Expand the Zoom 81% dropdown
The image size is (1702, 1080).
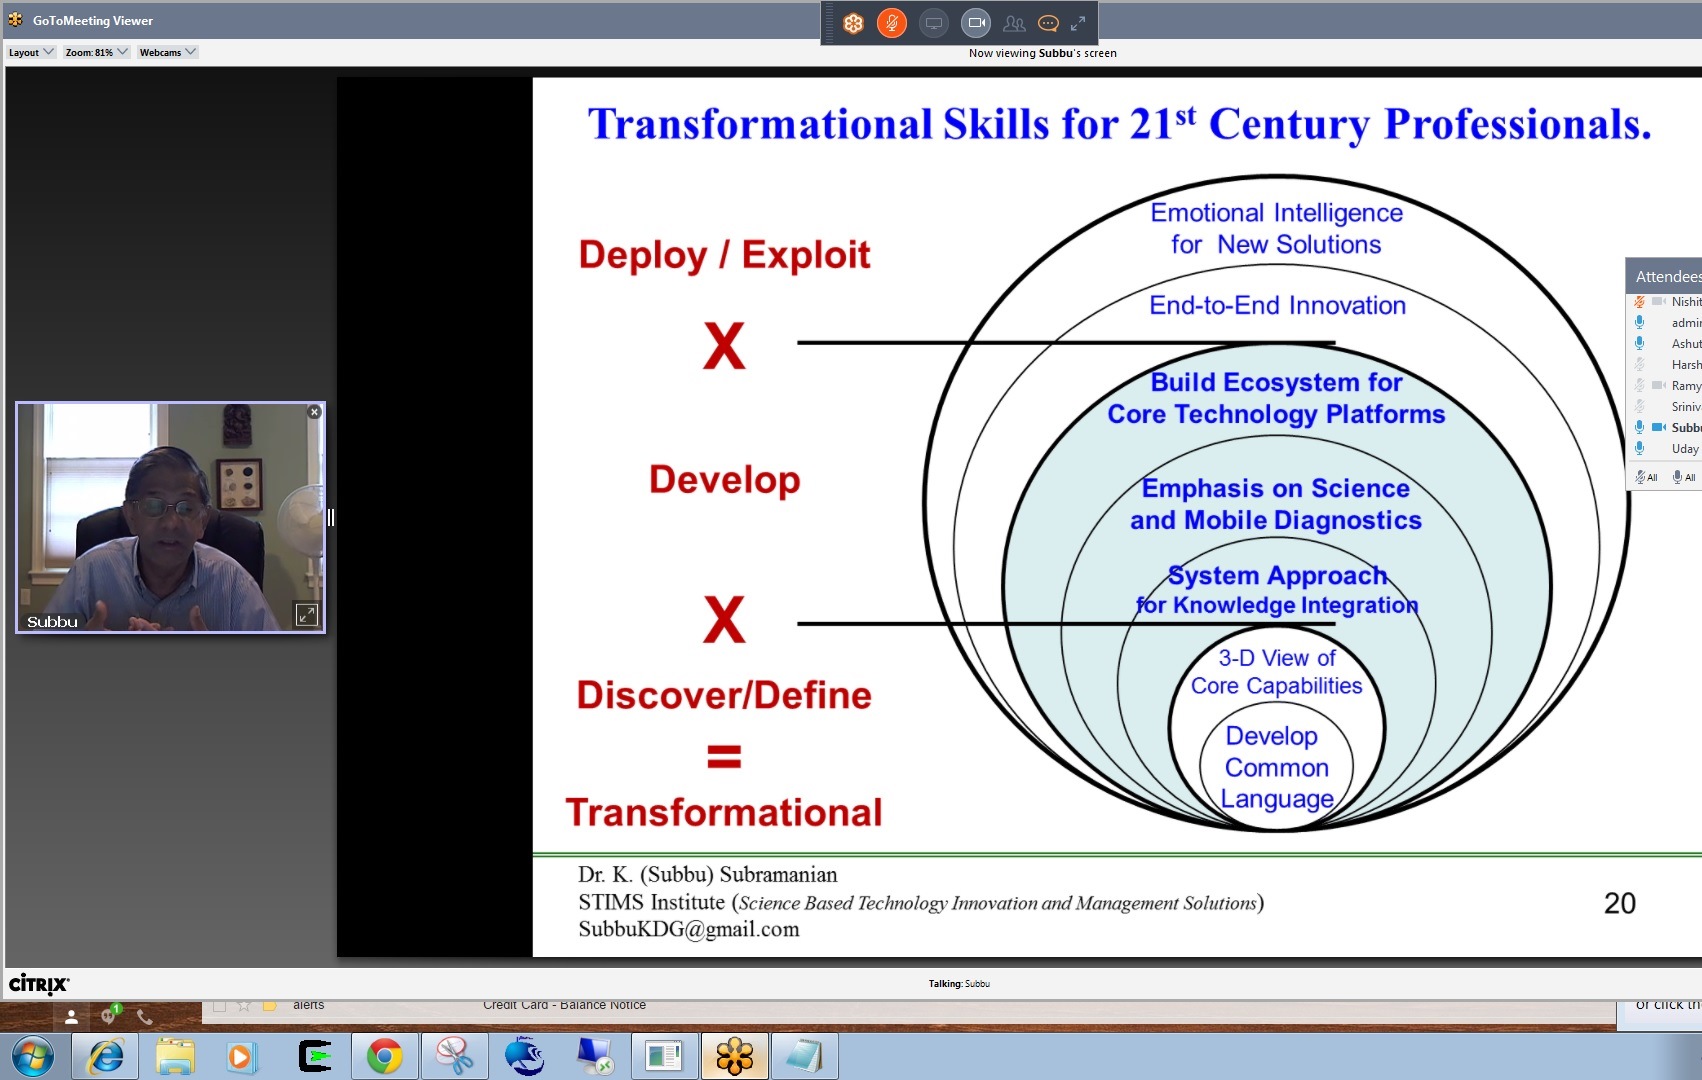(x=96, y=52)
